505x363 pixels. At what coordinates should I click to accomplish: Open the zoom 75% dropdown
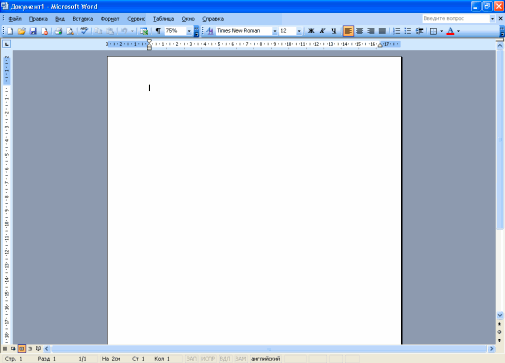(189, 31)
